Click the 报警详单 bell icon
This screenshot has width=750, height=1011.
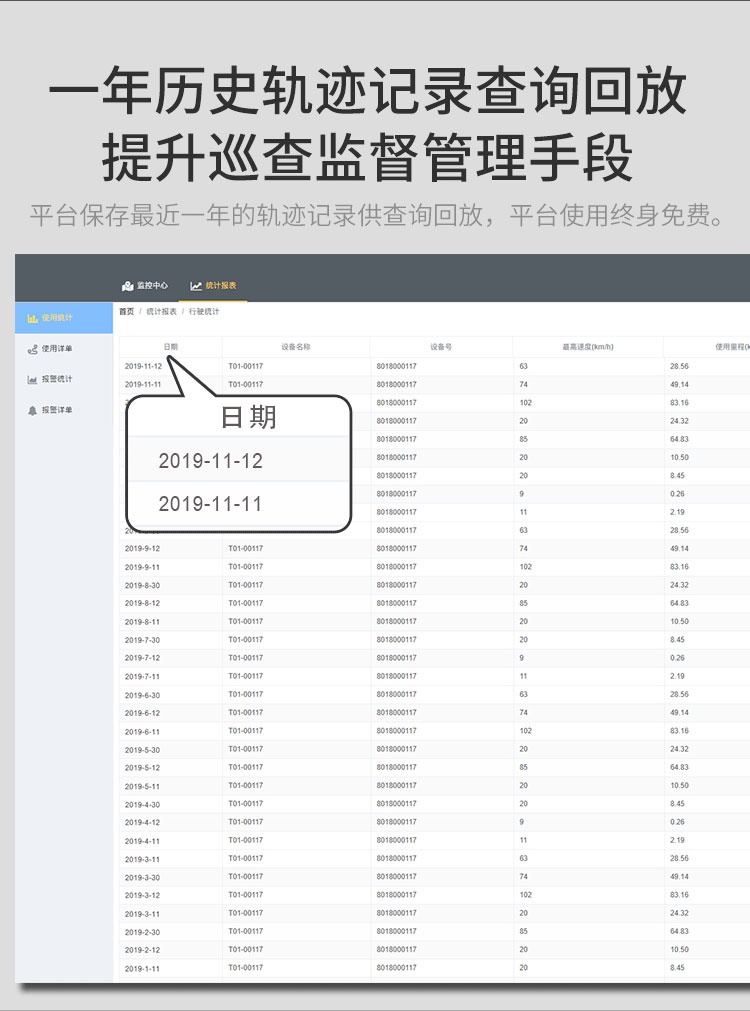(x=32, y=411)
